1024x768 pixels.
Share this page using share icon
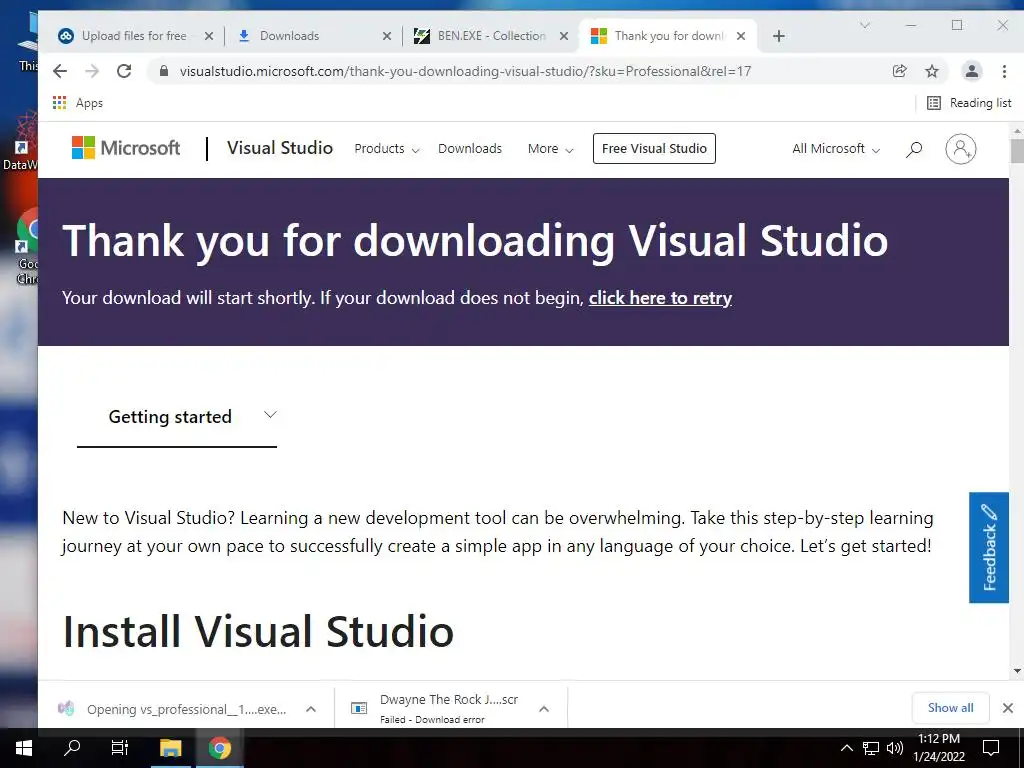coord(900,71)
